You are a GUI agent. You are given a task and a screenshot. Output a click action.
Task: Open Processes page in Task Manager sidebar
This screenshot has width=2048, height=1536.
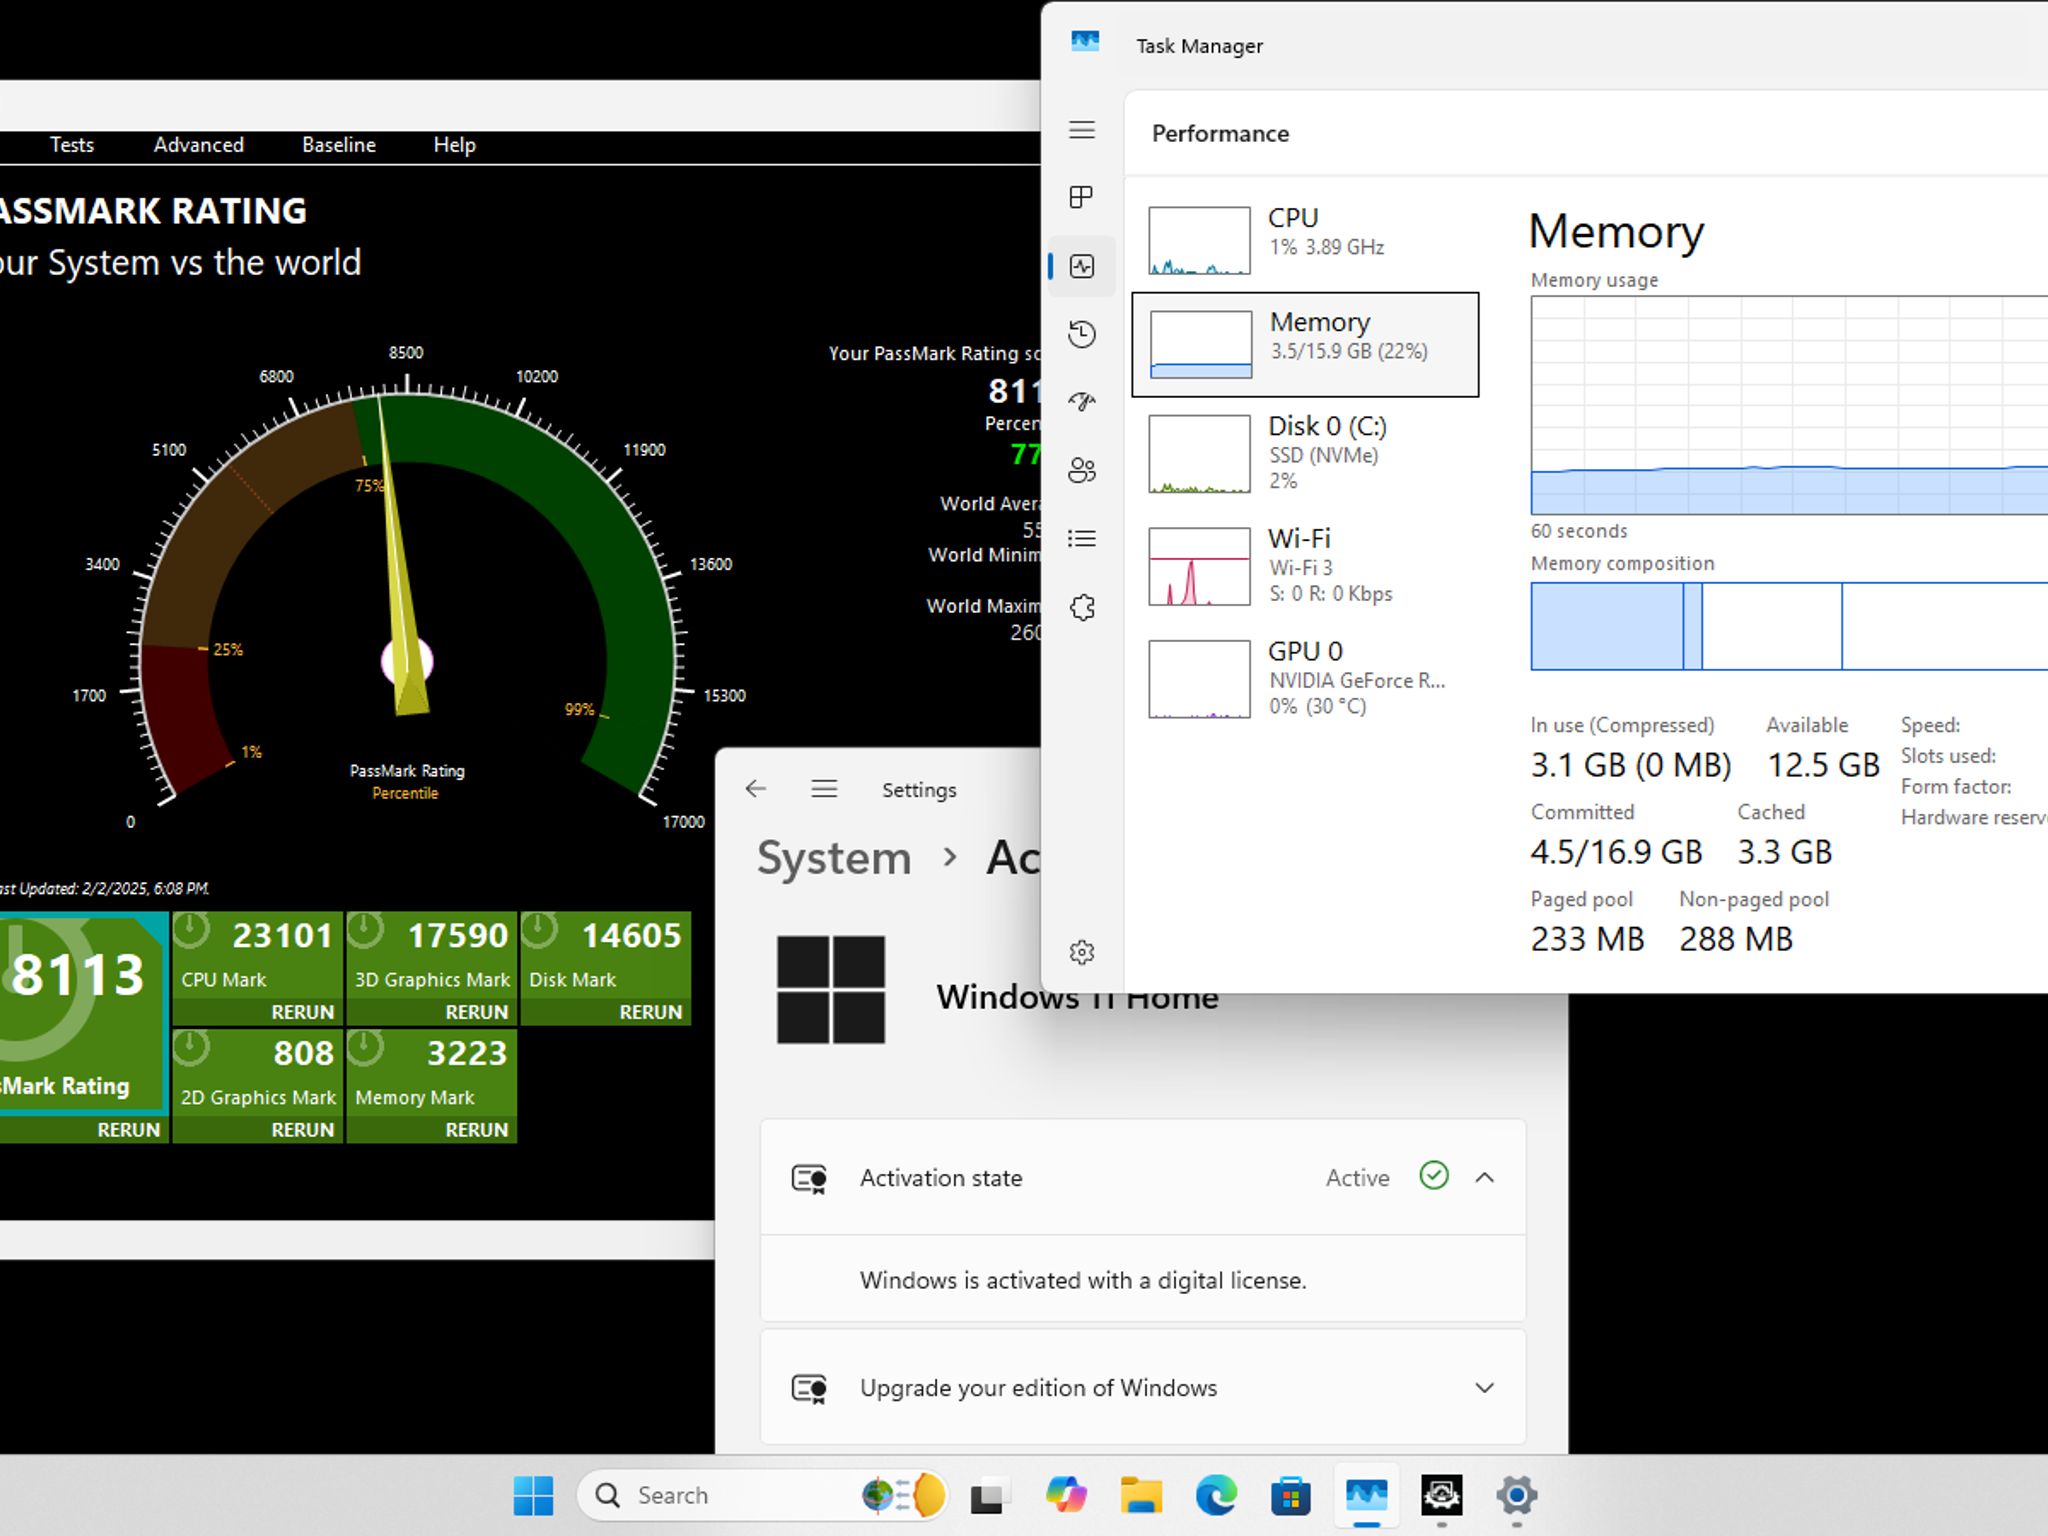pos(1082,197)
